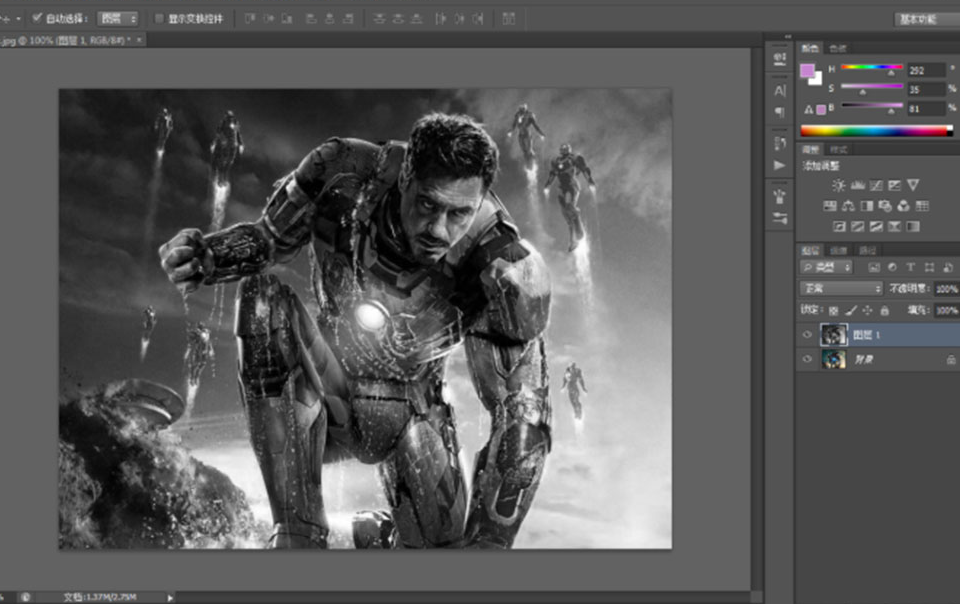Click the Brightness/Contrast adjustment sun icon

[x=838, y=185]
